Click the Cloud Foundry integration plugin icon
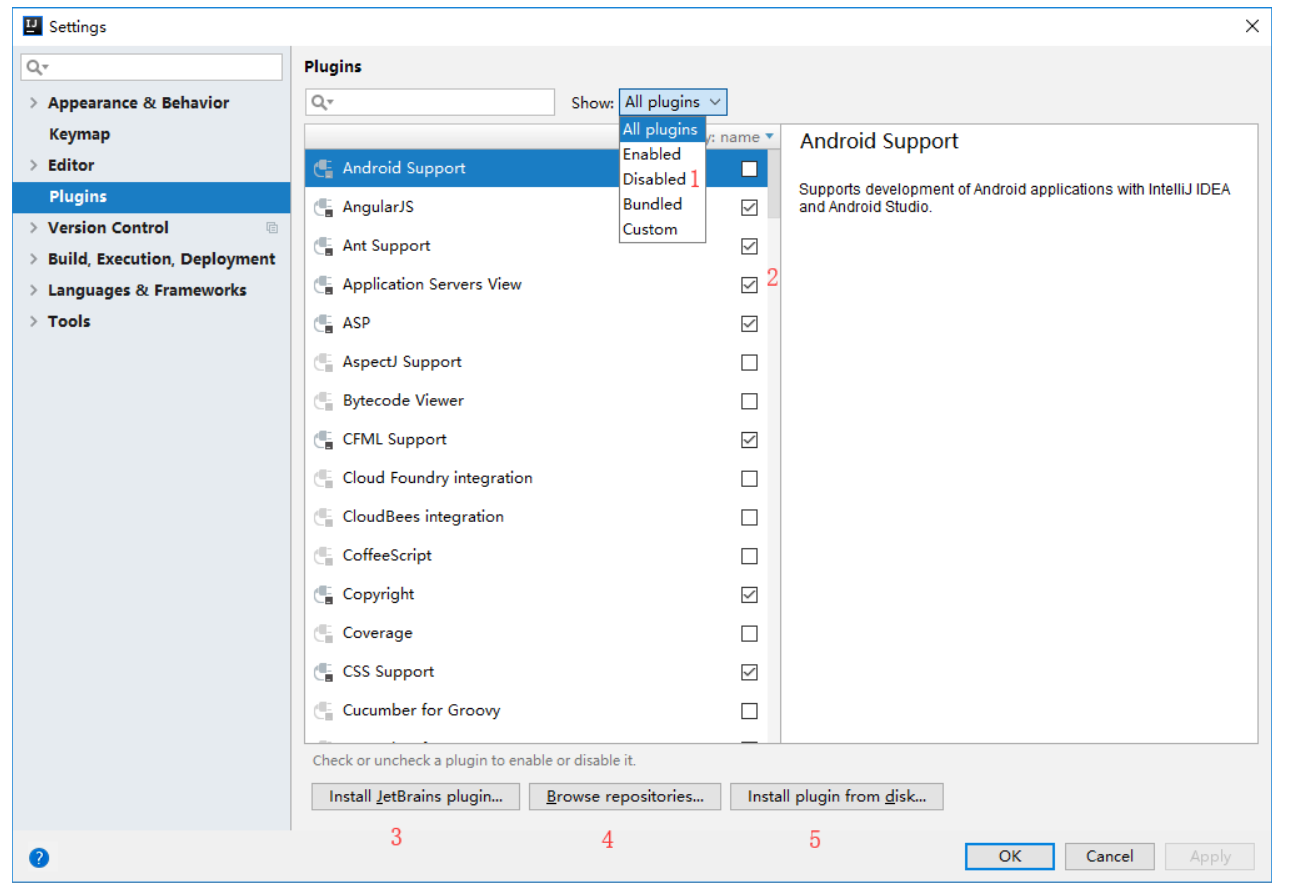 tap(323, 478)
